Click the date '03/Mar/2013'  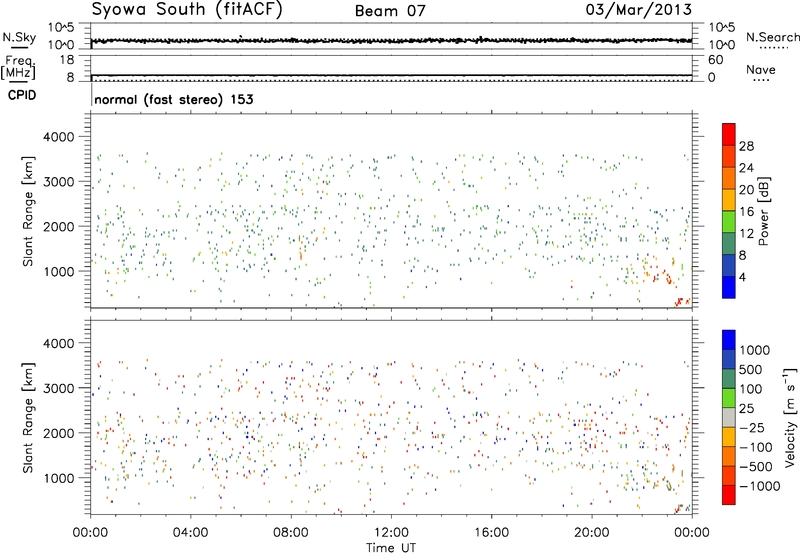click(x=639, y=10)
